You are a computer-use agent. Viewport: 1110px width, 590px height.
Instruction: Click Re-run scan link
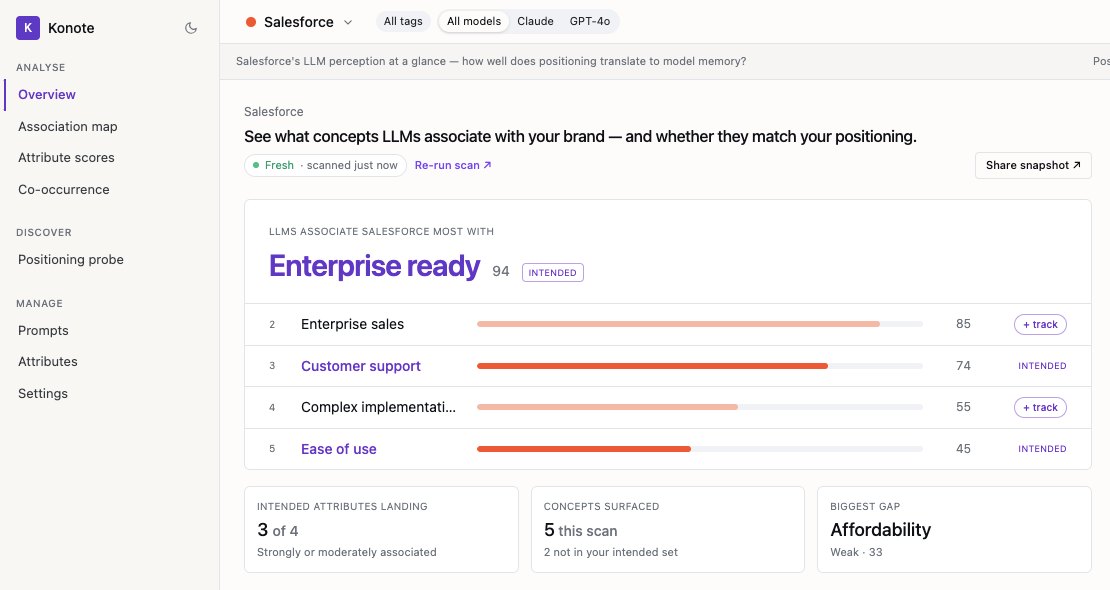[x=453, y=165]
